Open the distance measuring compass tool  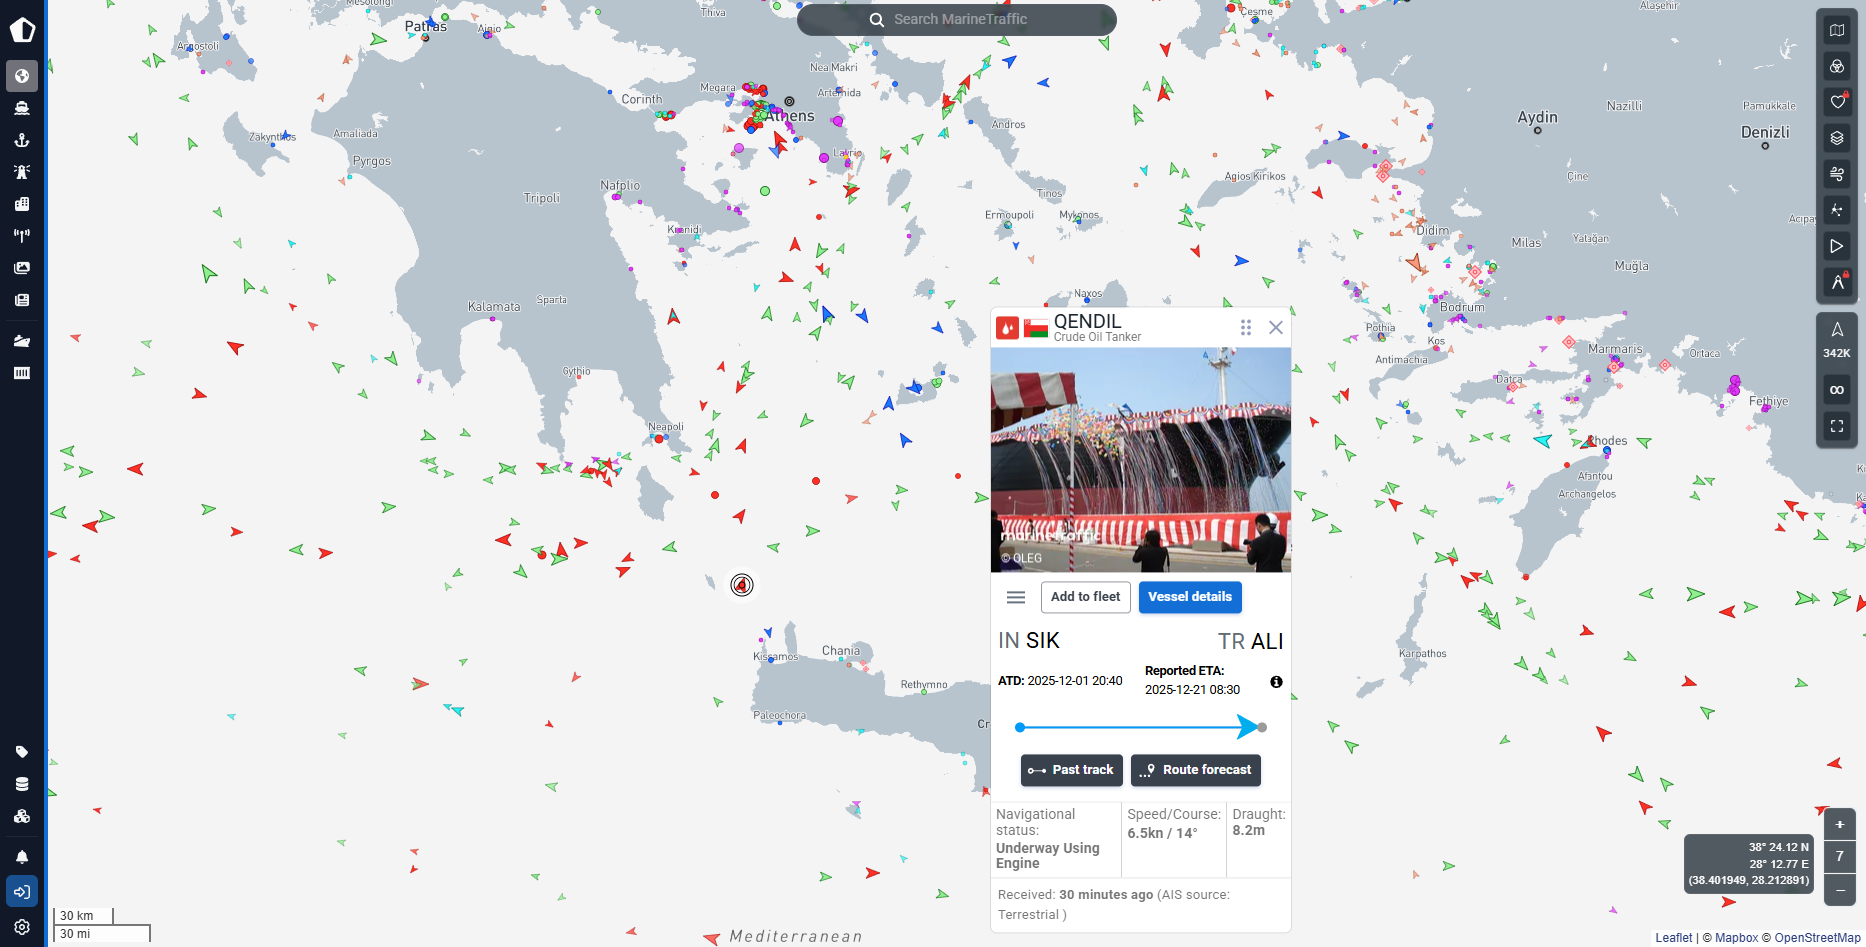tap(1837, 282)
